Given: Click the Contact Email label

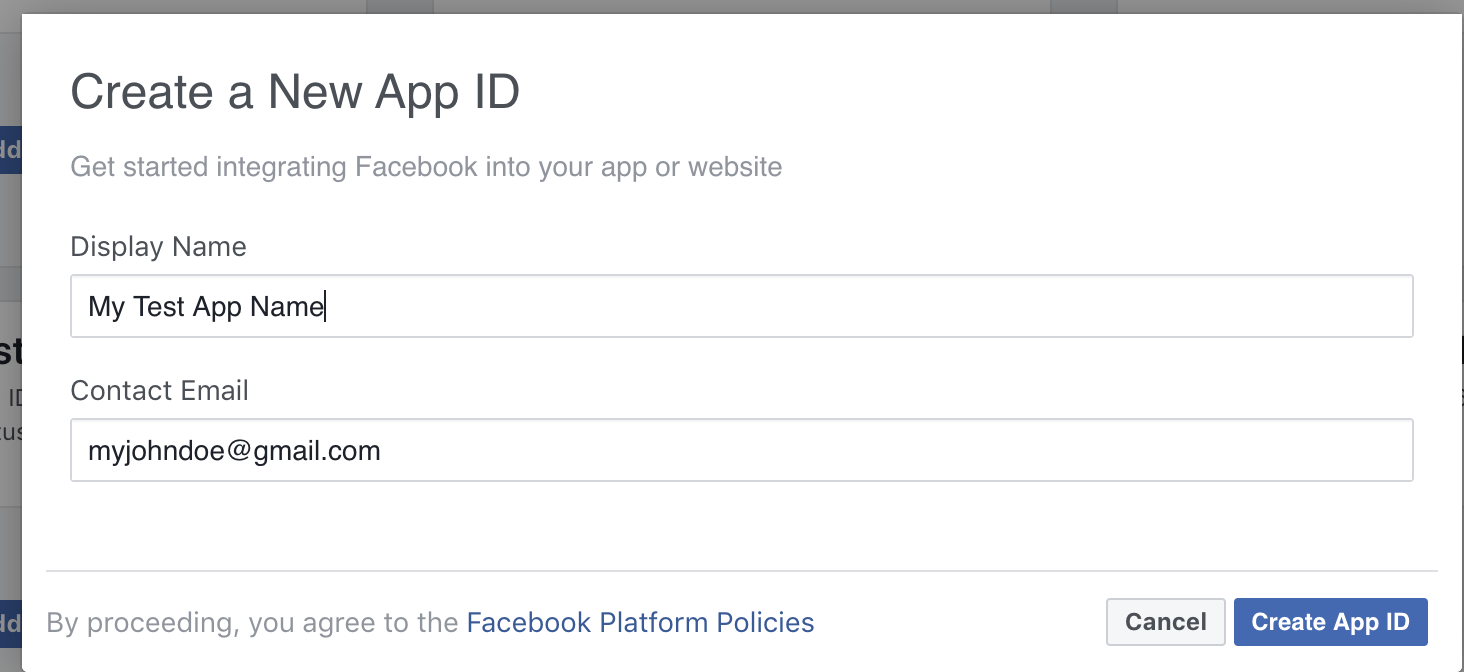Looking at the screenshot, I should [x=159, y=391].
